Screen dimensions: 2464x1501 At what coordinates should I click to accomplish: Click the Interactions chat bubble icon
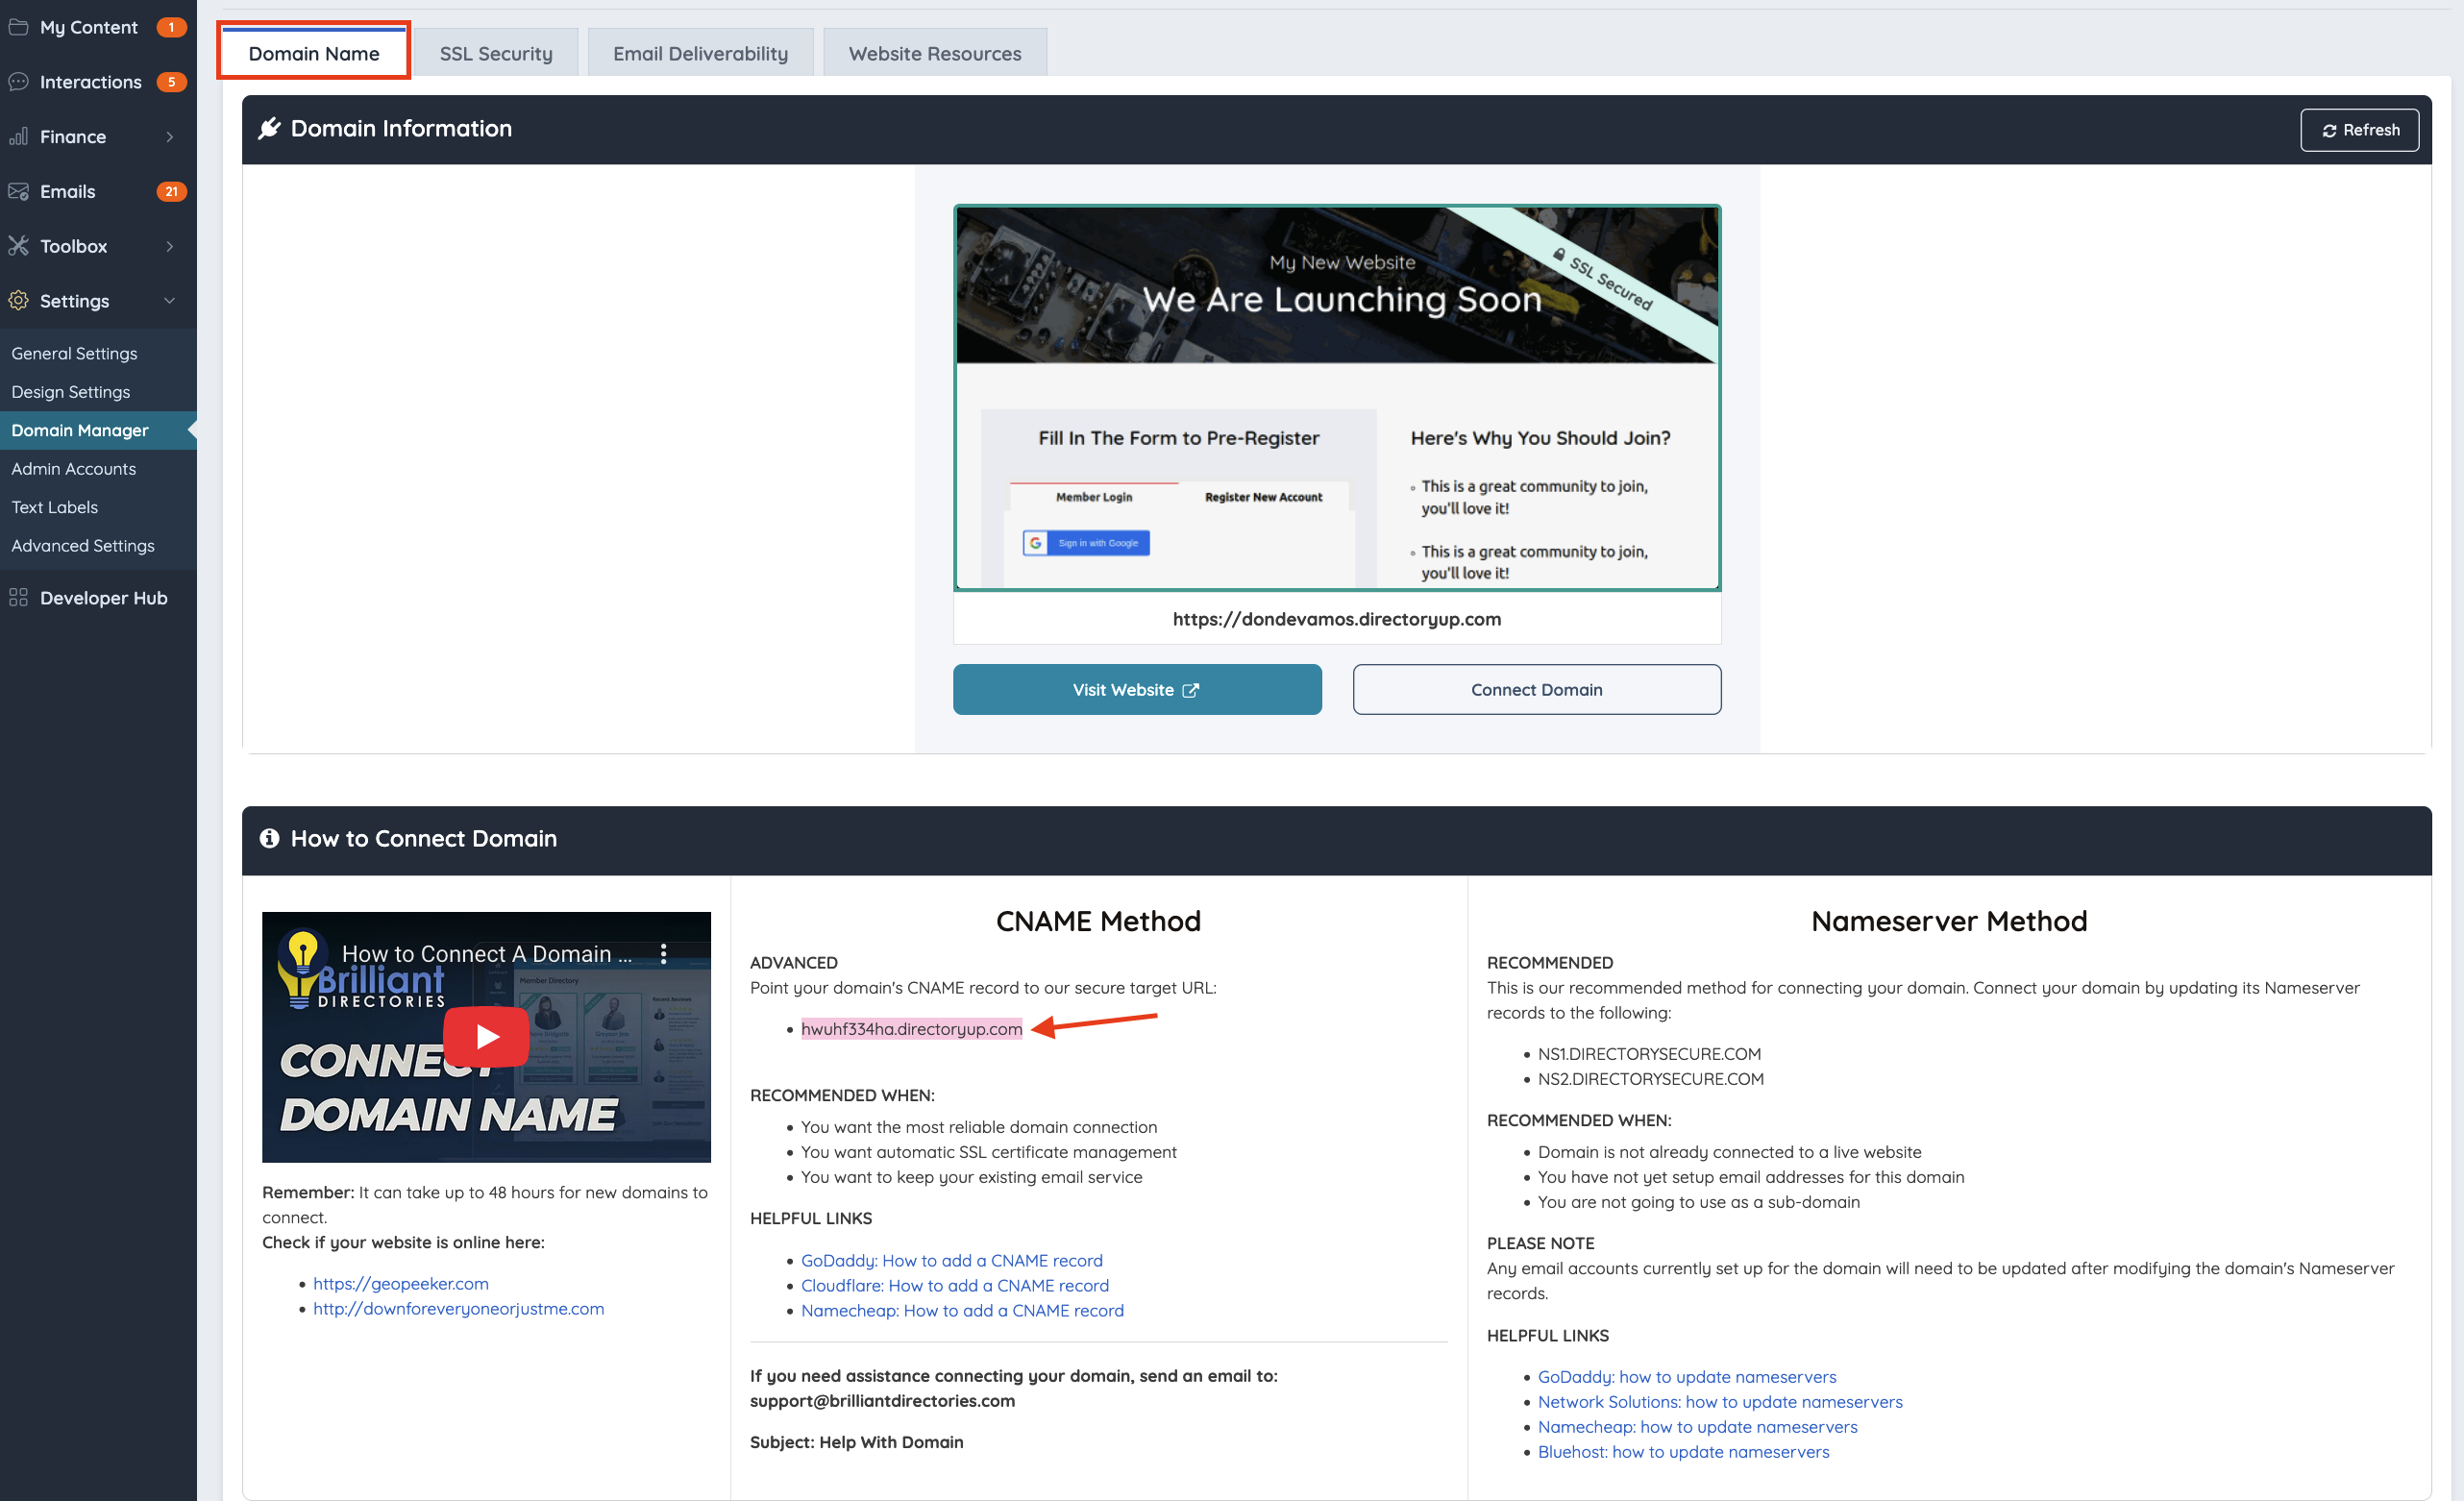[x=18, y=82]
